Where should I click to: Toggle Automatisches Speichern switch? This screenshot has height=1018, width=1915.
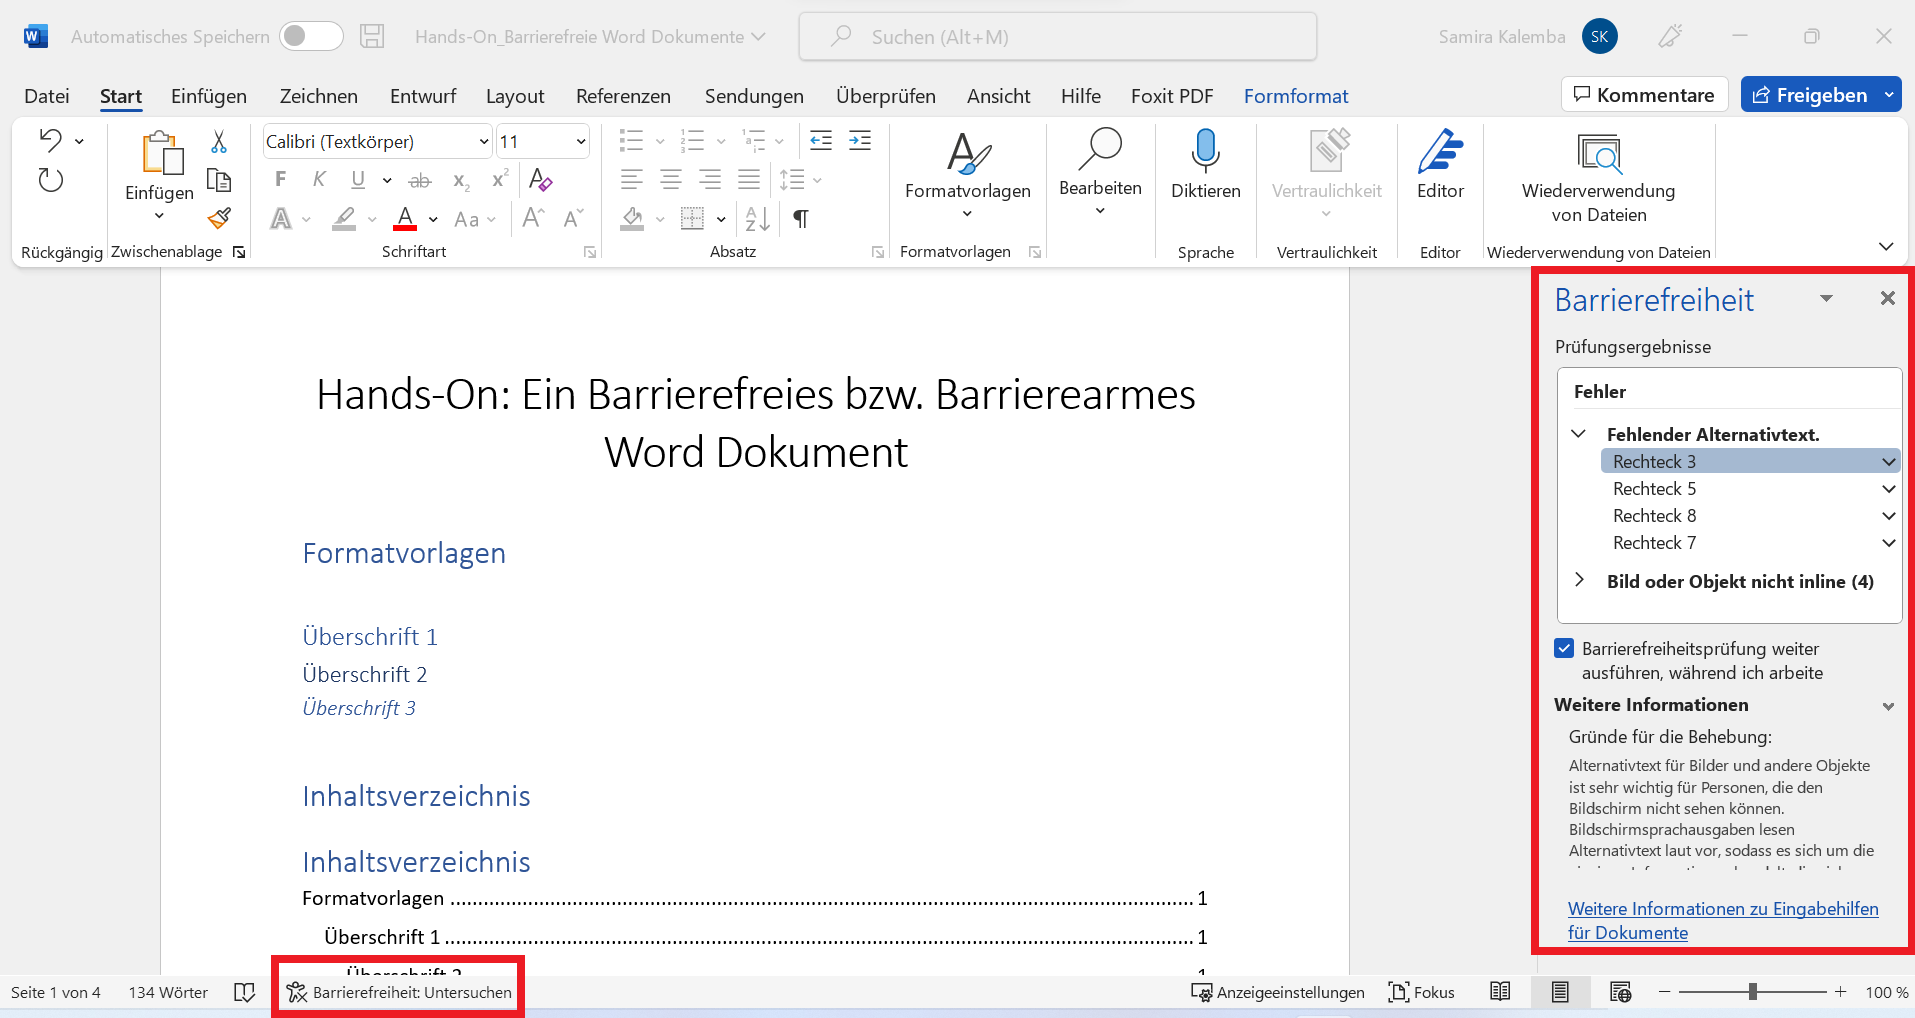pos(311,35)
